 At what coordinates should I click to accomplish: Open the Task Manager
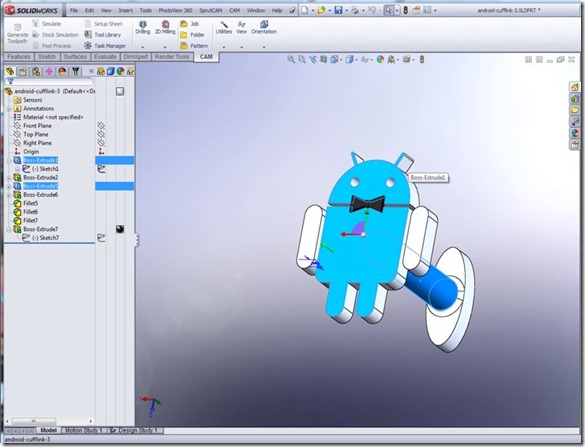point(105,46)
